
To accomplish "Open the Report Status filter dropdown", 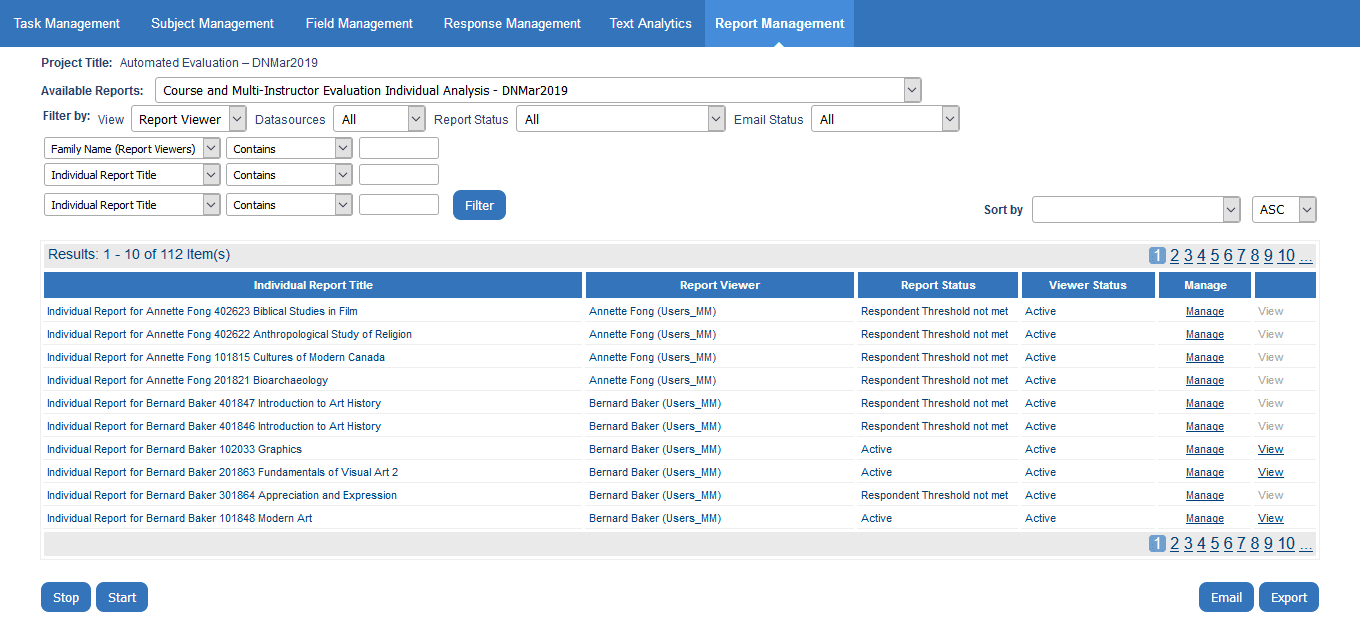I will 620,119.
